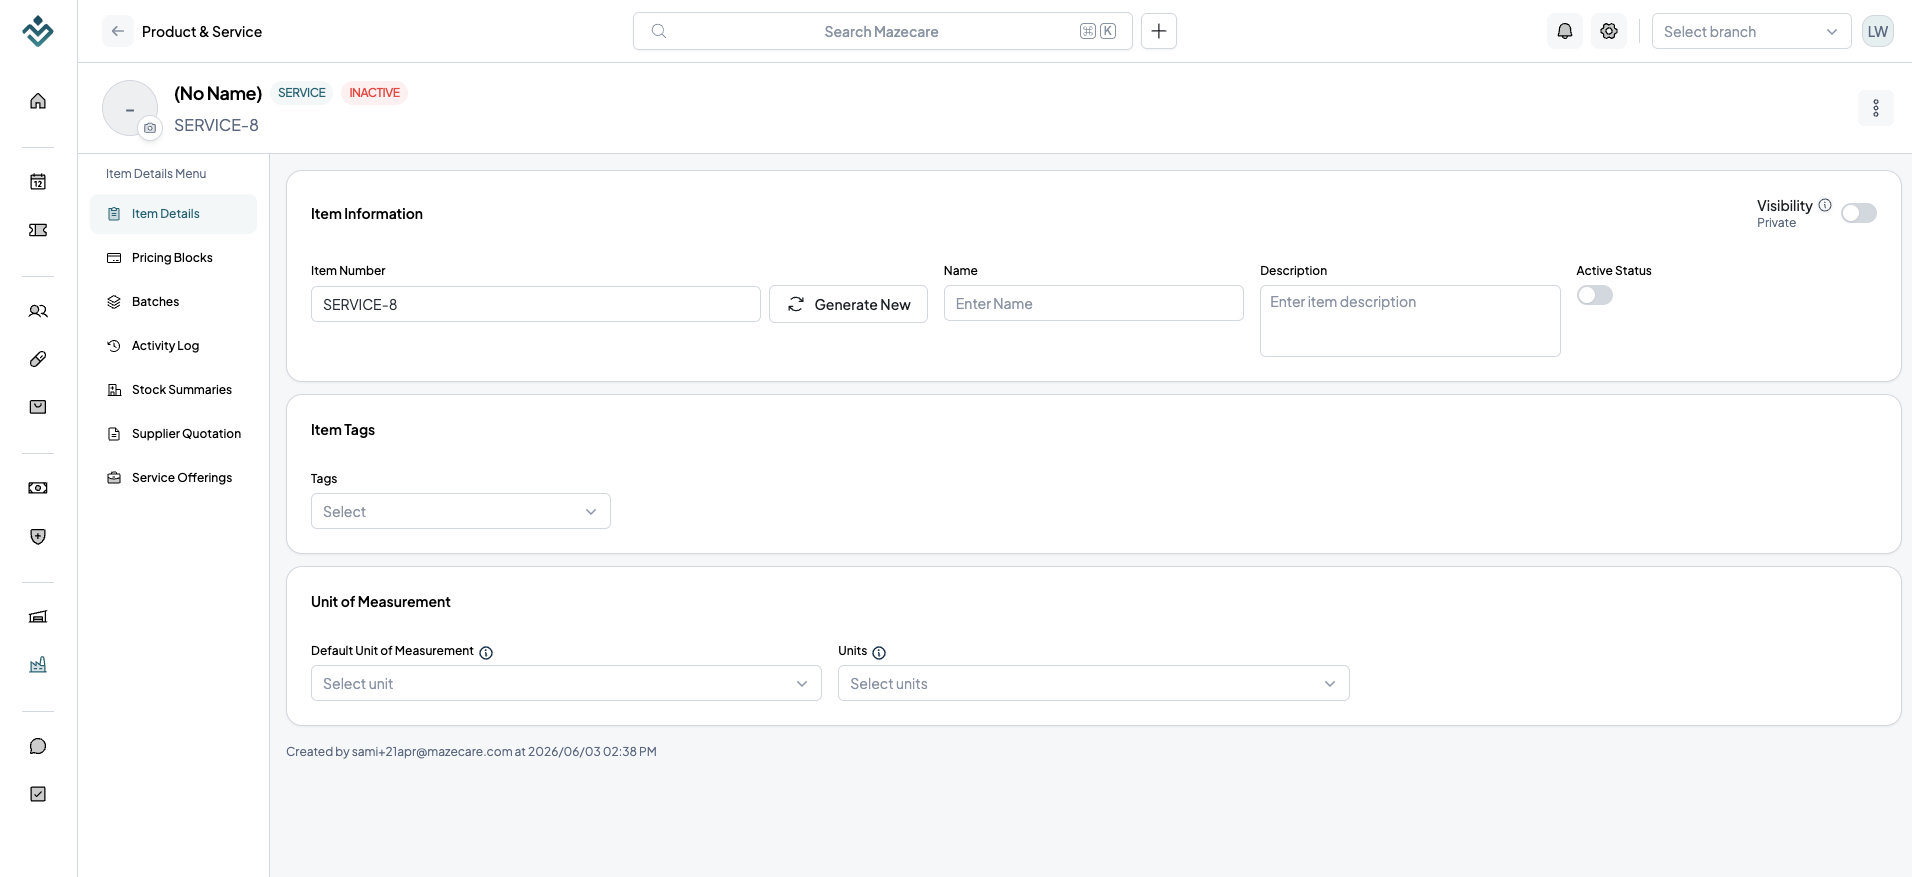
Task: Toggle the Visibility Private switch
Action: coord(1859,213)
